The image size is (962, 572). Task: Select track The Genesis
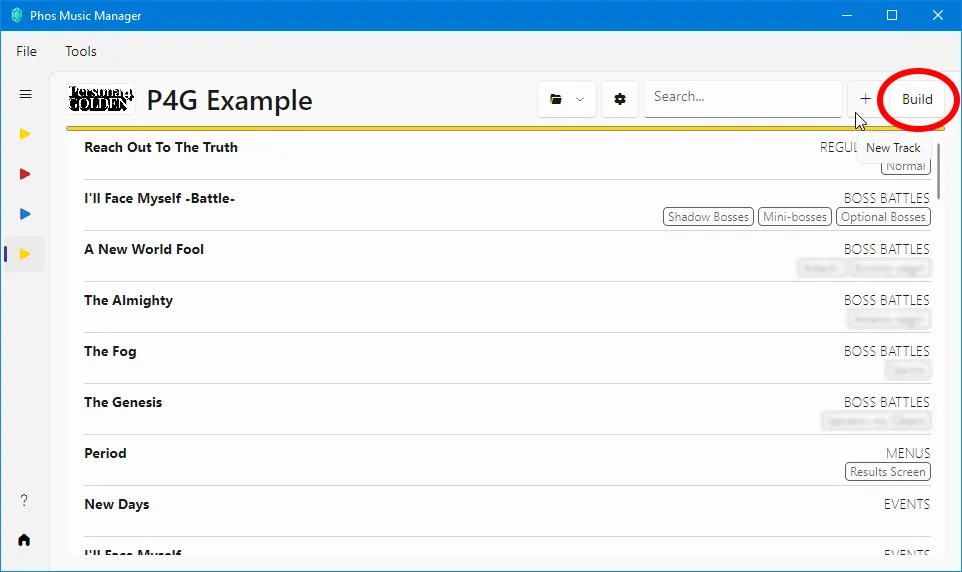tap(507, 409)
